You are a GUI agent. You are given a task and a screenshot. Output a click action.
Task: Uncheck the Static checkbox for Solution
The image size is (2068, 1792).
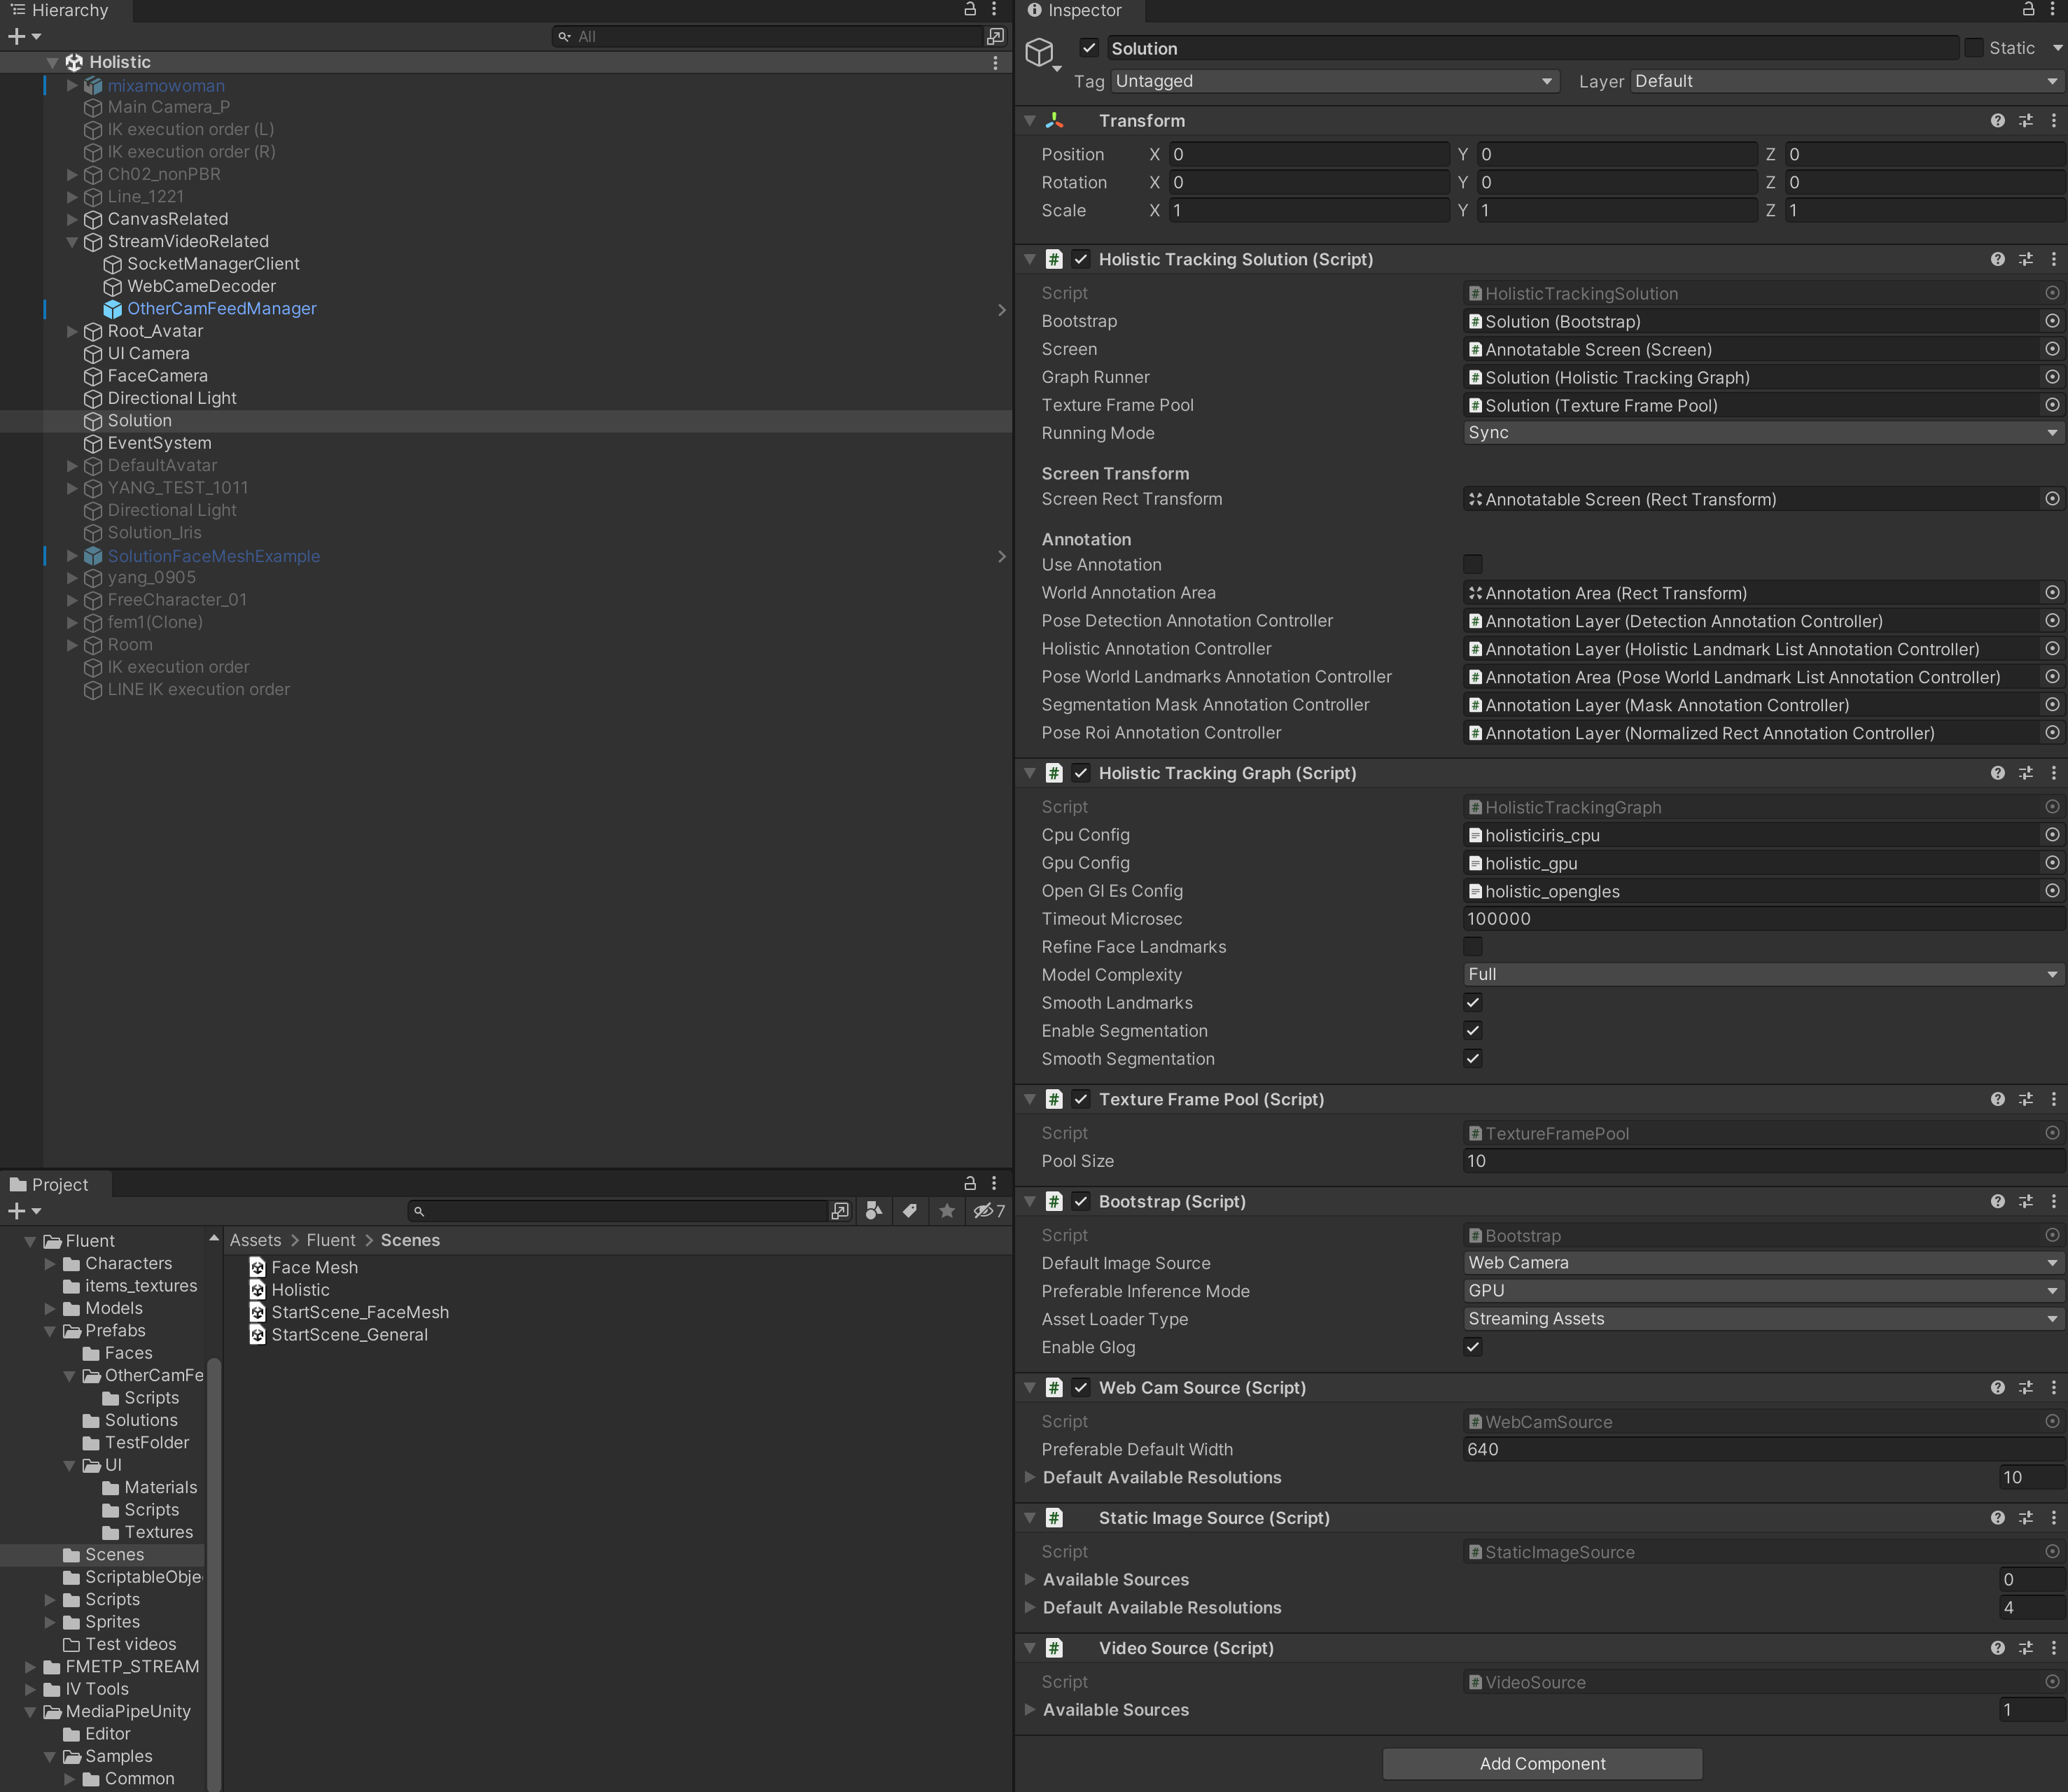click(x=1973, y=48)
